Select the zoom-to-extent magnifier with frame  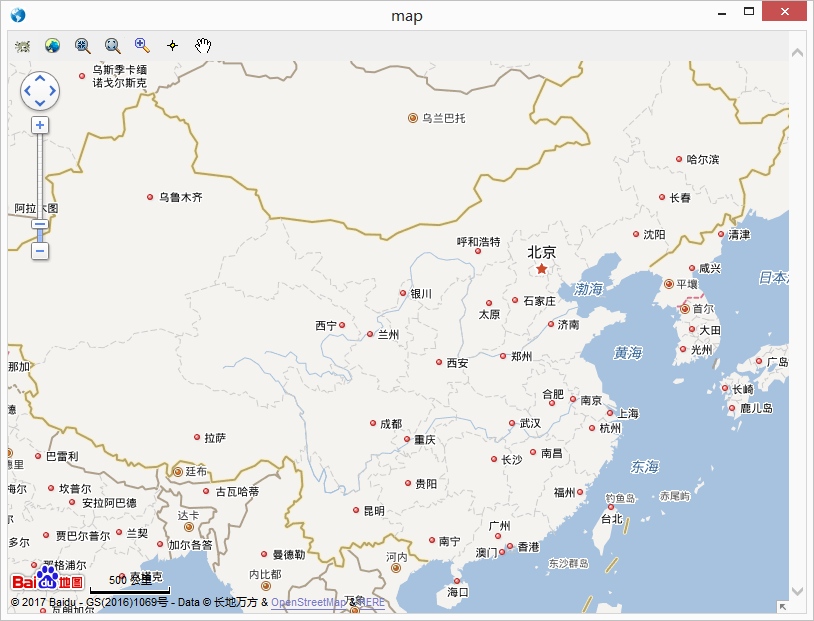(113, 46)
